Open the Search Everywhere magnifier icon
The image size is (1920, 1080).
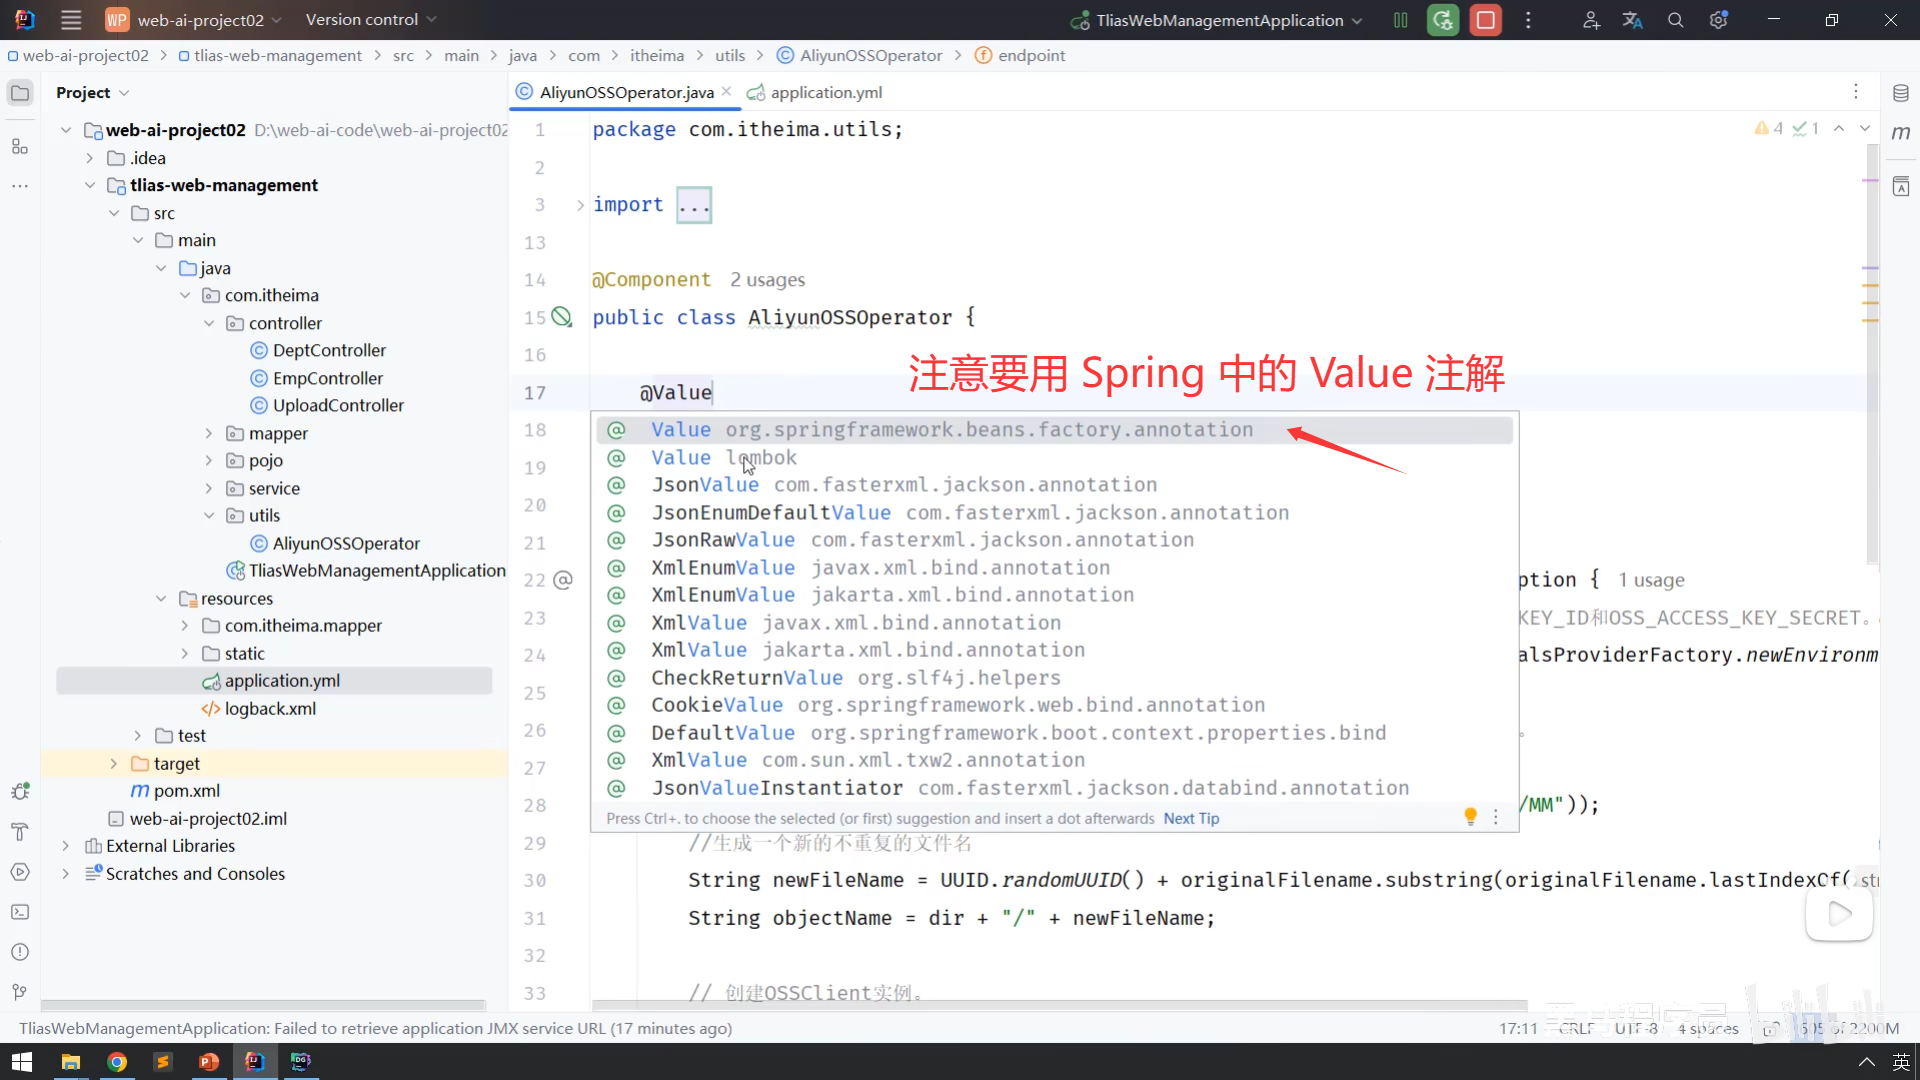coord(1676,20)
